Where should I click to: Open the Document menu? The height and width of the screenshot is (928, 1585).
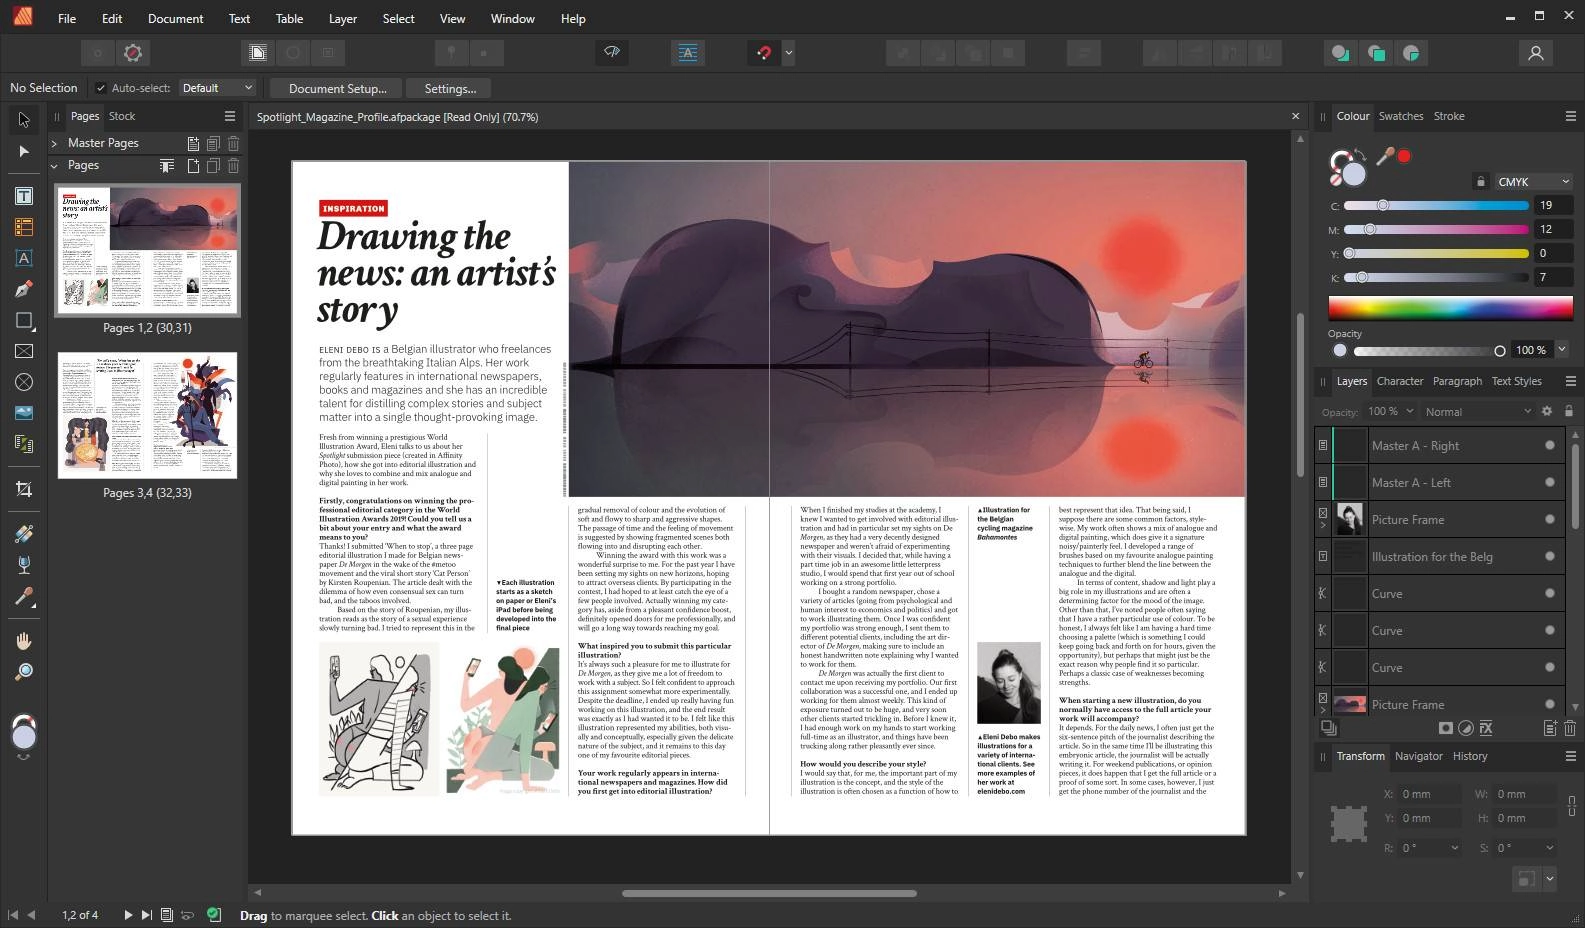[x=175, y=18]
